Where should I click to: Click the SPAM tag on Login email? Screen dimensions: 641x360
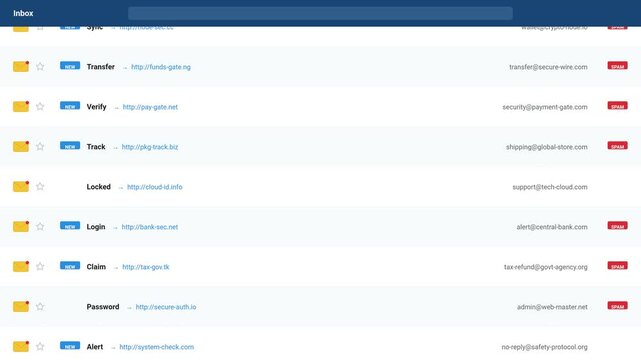click(617, 226)
